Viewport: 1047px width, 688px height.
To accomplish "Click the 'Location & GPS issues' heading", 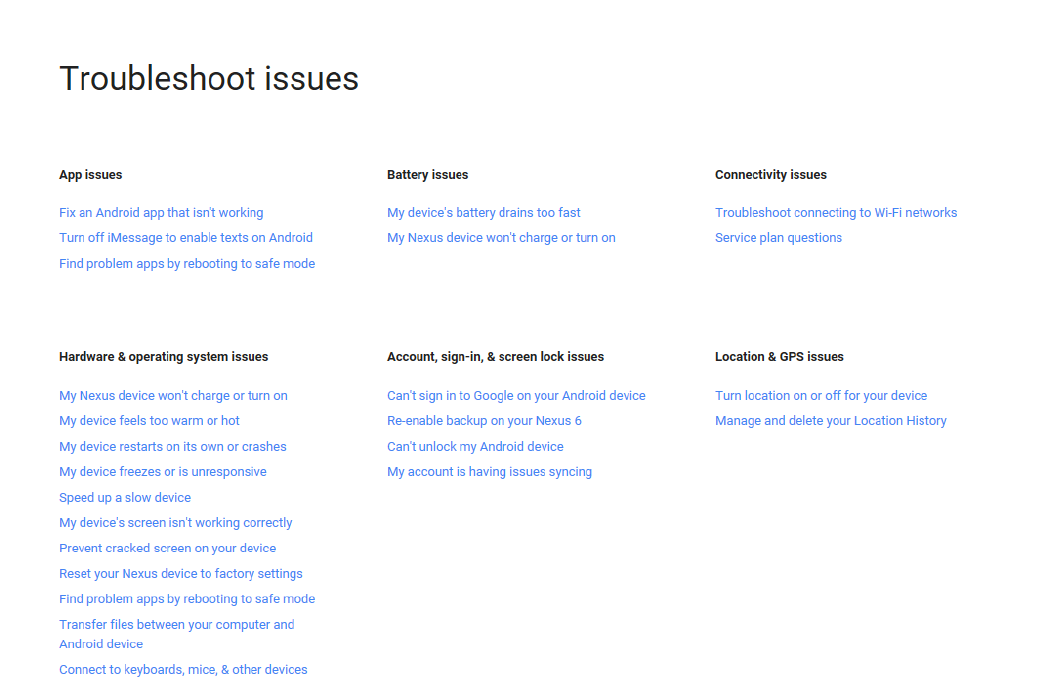I will (x=779, y=357).
